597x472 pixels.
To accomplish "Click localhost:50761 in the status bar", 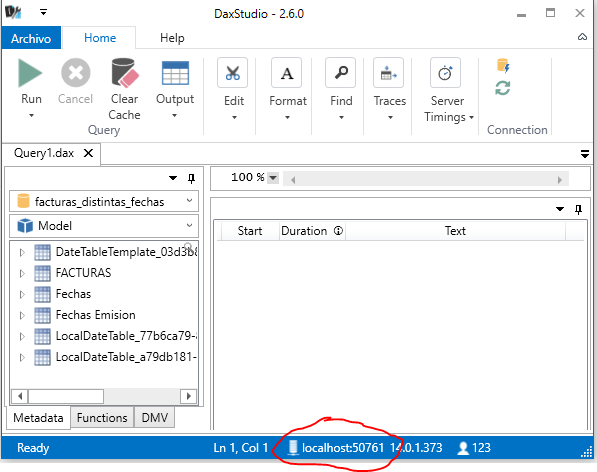I will coord(343,448).
